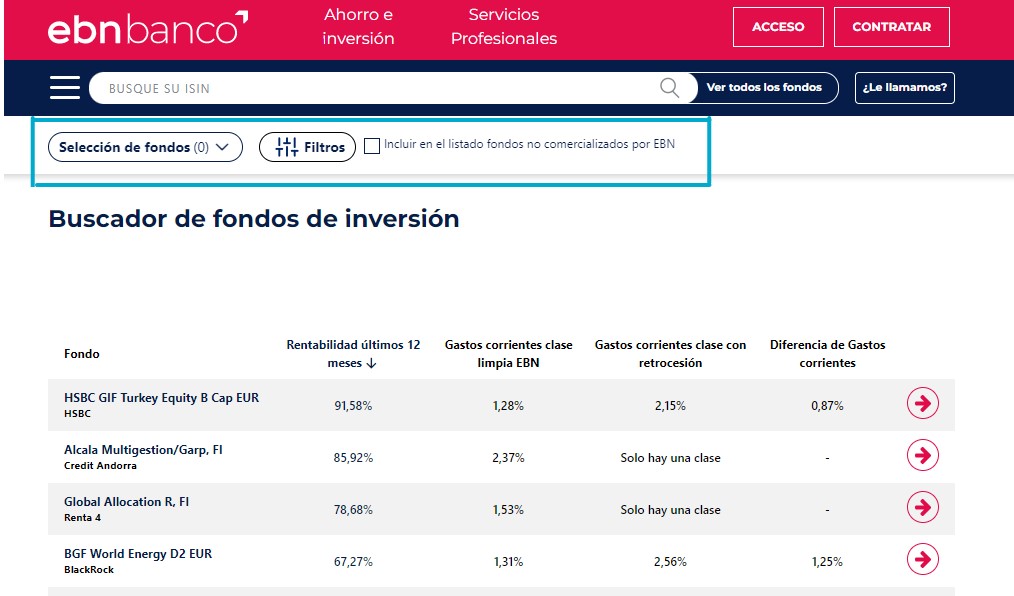Expand the Selección de fondos dropdown

point(146,147)
